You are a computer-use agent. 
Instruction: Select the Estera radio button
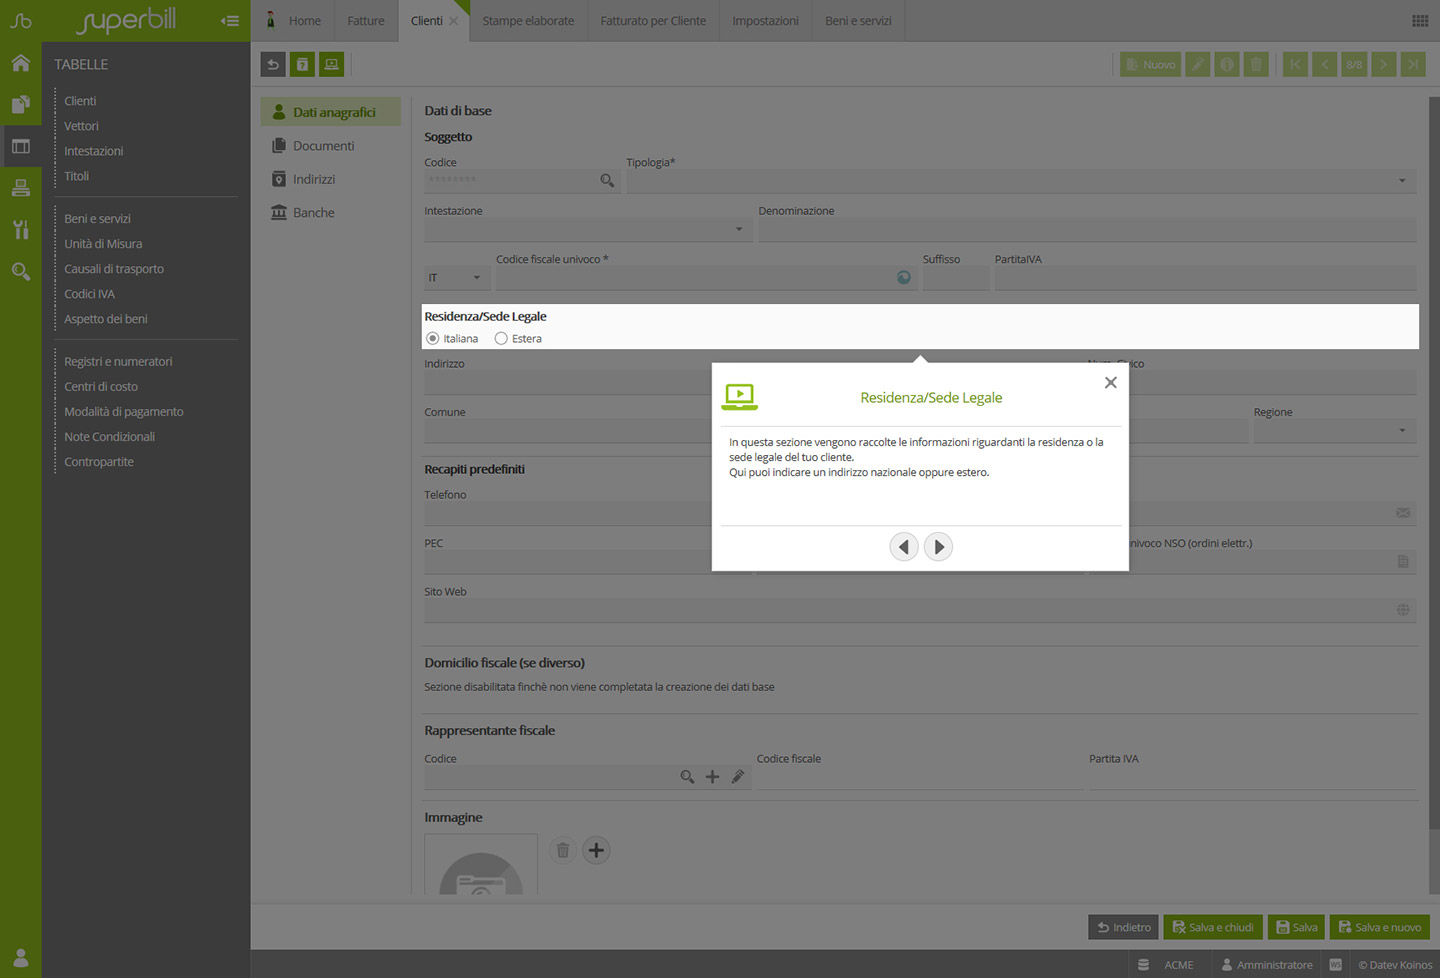pos(501,338)
